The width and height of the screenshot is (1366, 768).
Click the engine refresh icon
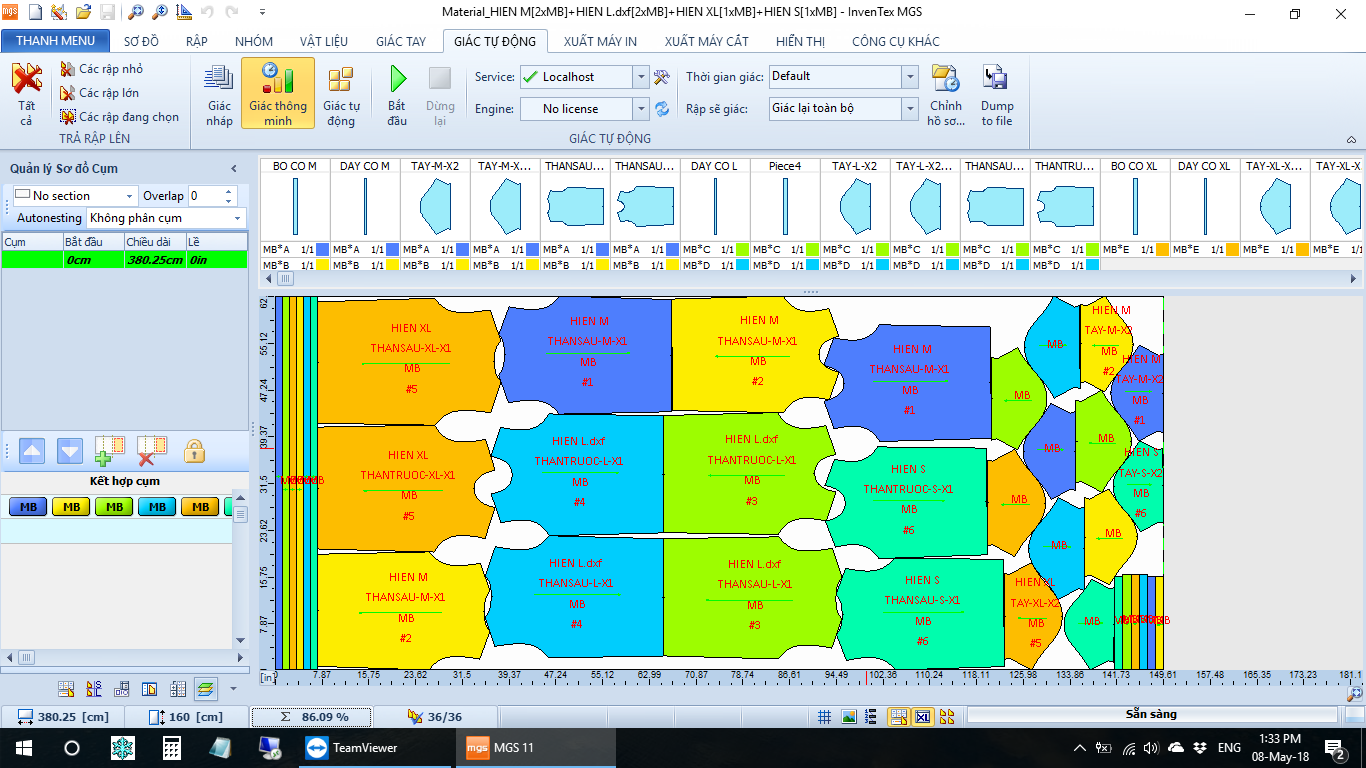[x=661, y=108]
